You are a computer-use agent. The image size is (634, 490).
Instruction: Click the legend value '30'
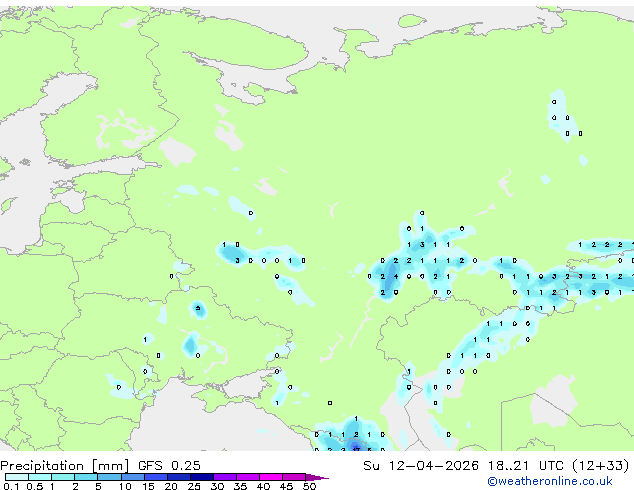click(x=217, y=486)
